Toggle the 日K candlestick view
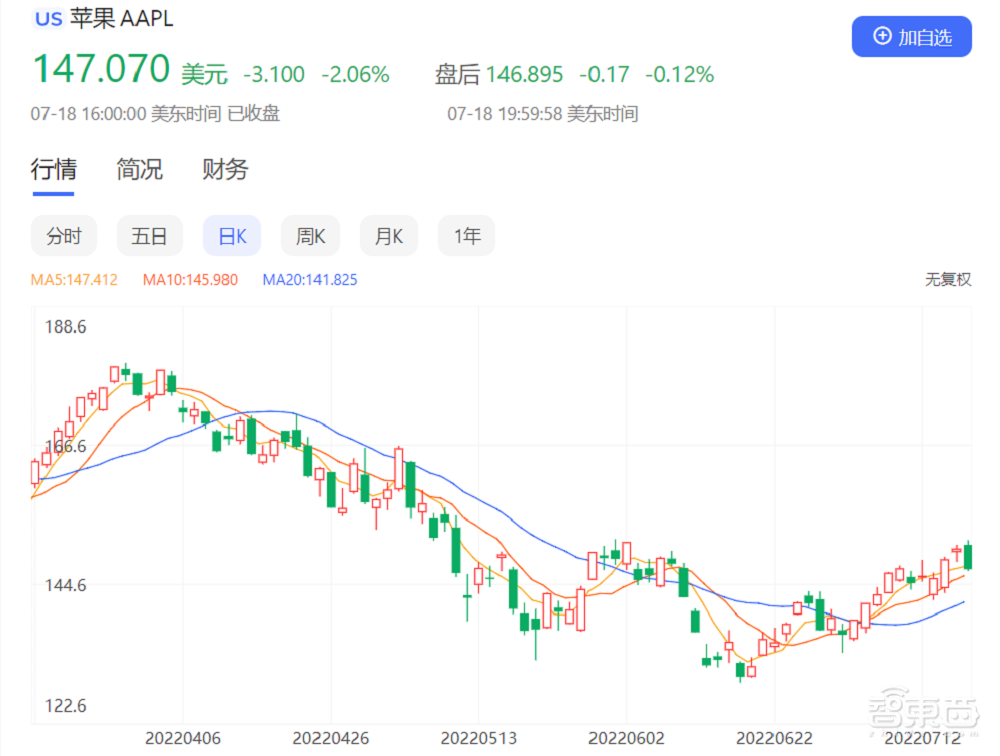 [231, 235]
